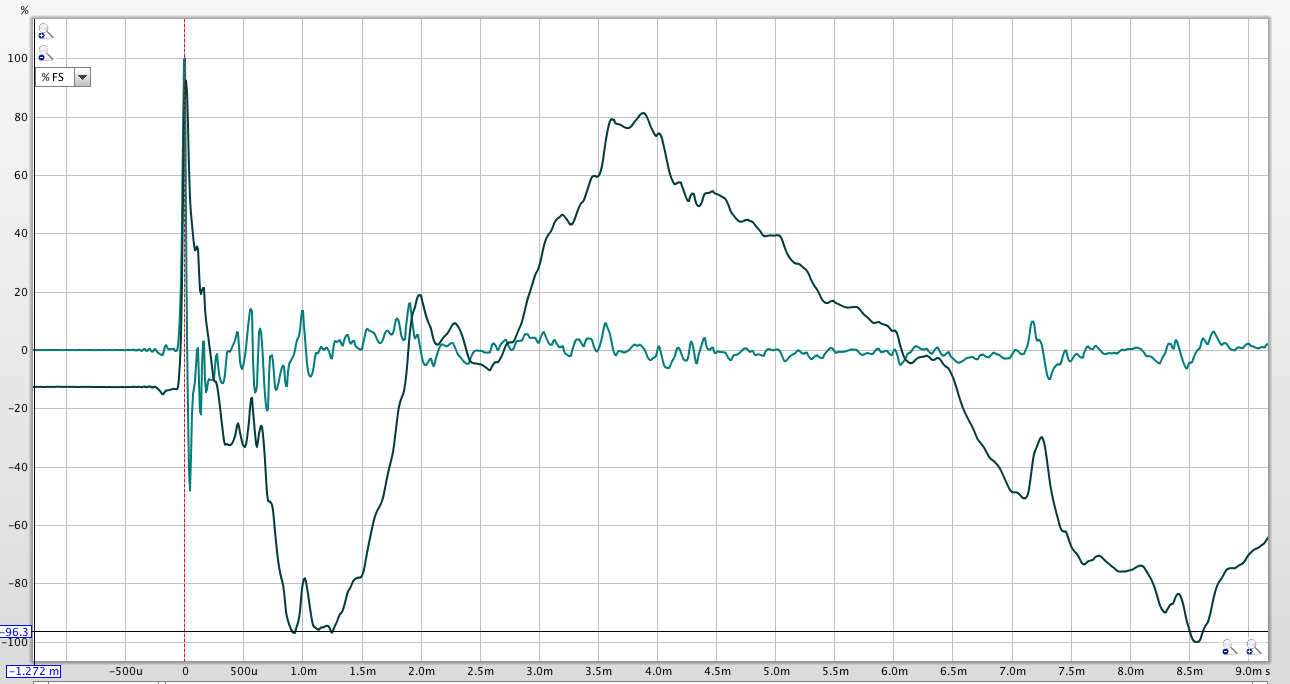Click the black horizontal cursor line at -96.3

tap(650, 631)
